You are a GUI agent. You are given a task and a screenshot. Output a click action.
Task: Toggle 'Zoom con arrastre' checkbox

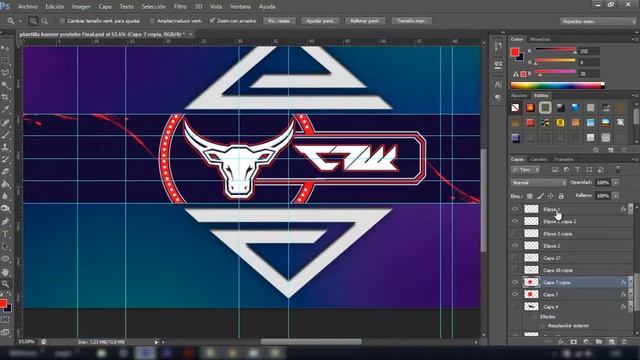tap(212, 20)
